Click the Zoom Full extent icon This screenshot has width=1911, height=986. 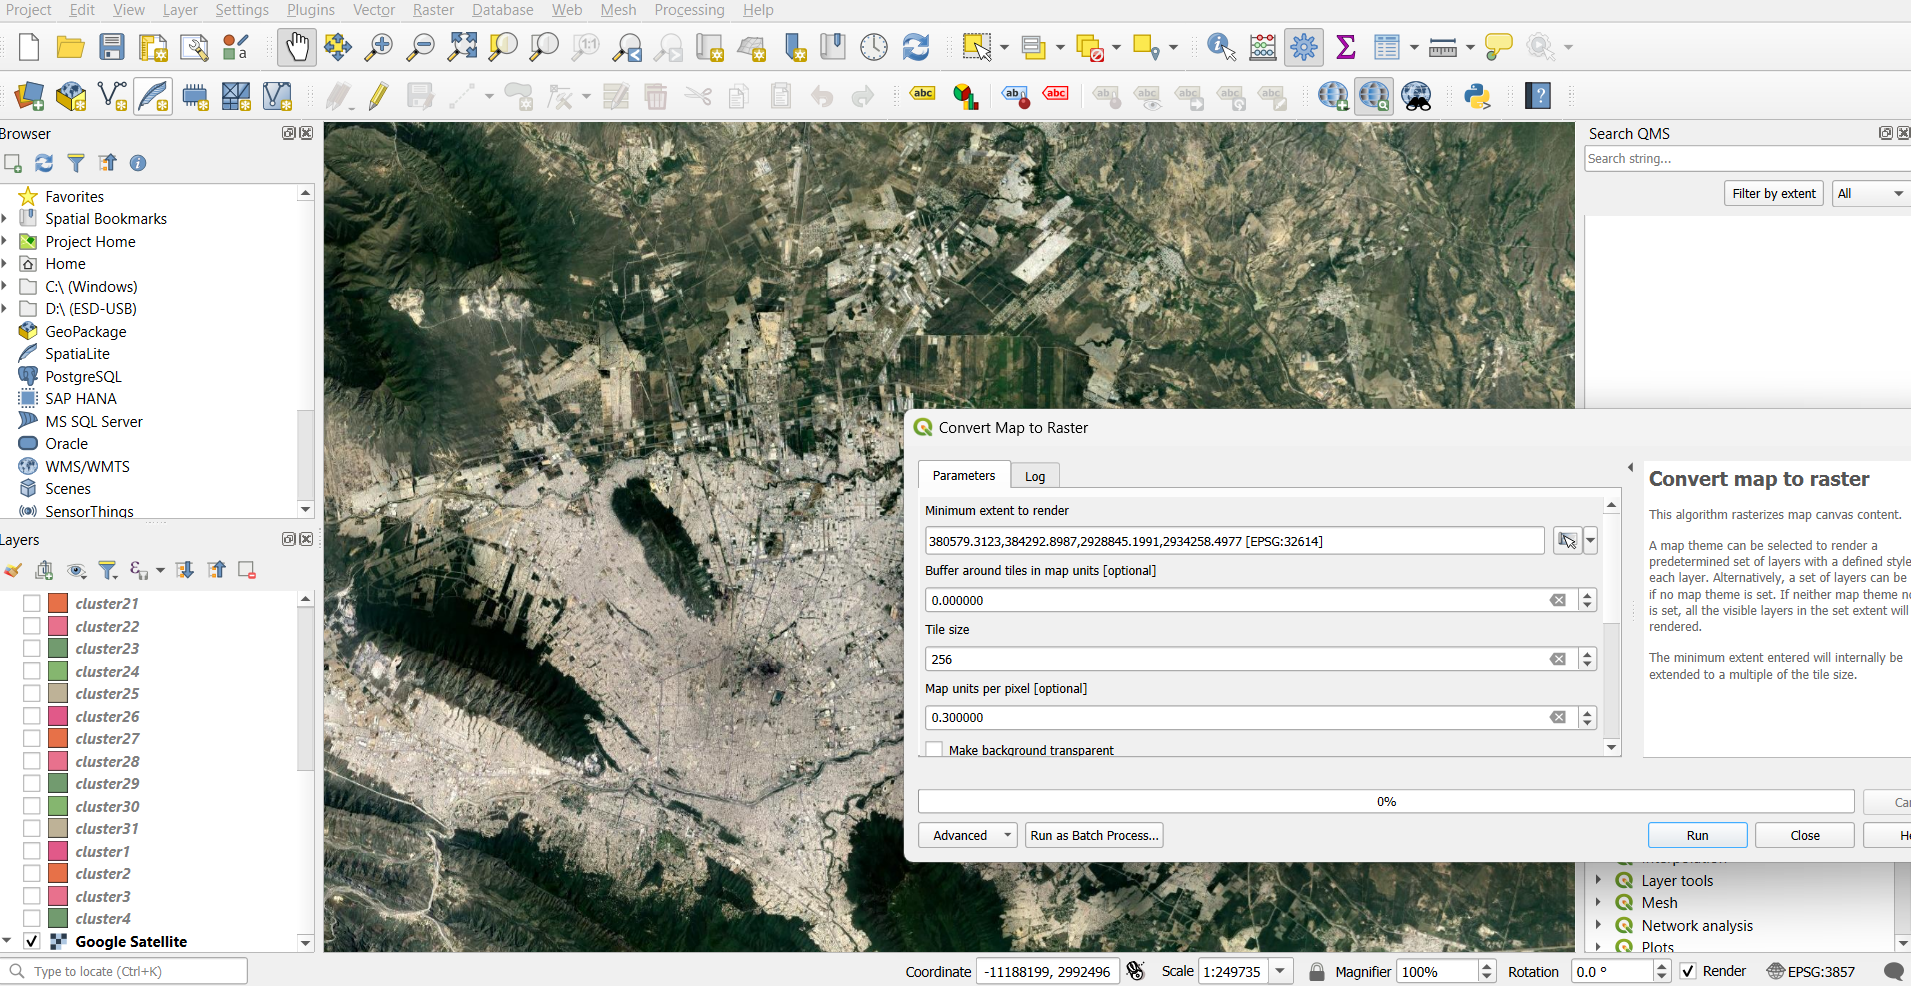[462, 47]
